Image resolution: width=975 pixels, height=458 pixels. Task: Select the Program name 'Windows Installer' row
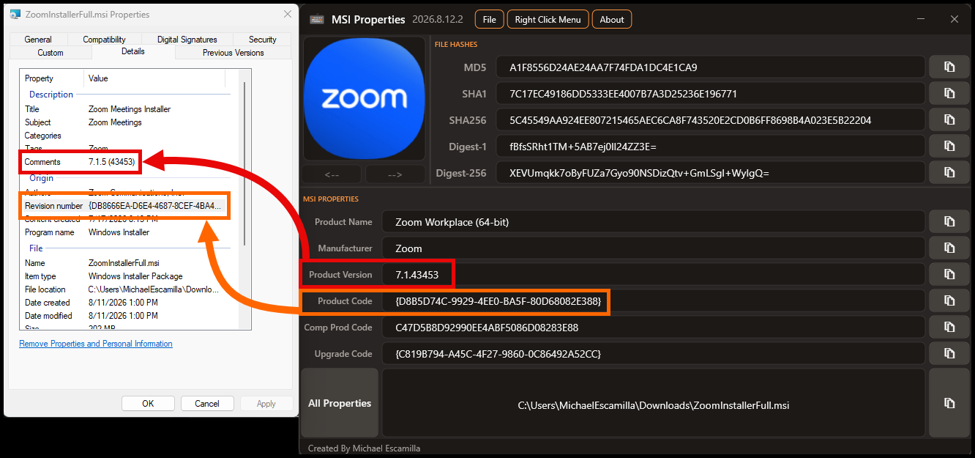click(127, 232)
